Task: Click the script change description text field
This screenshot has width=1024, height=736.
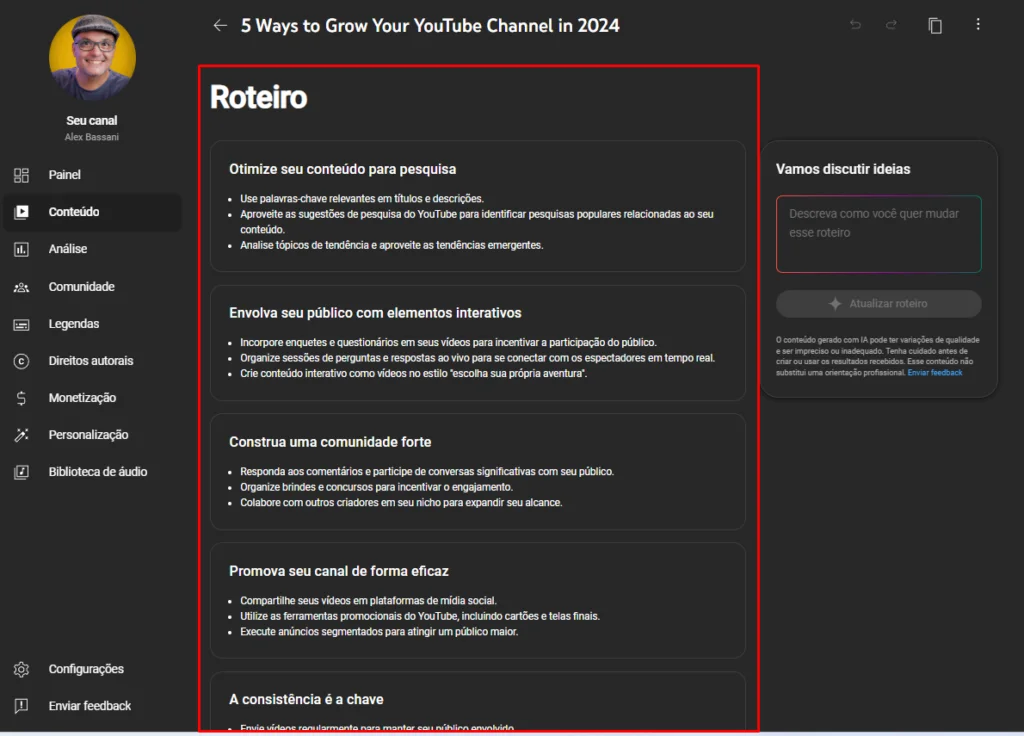Action: tap(878, 233)
